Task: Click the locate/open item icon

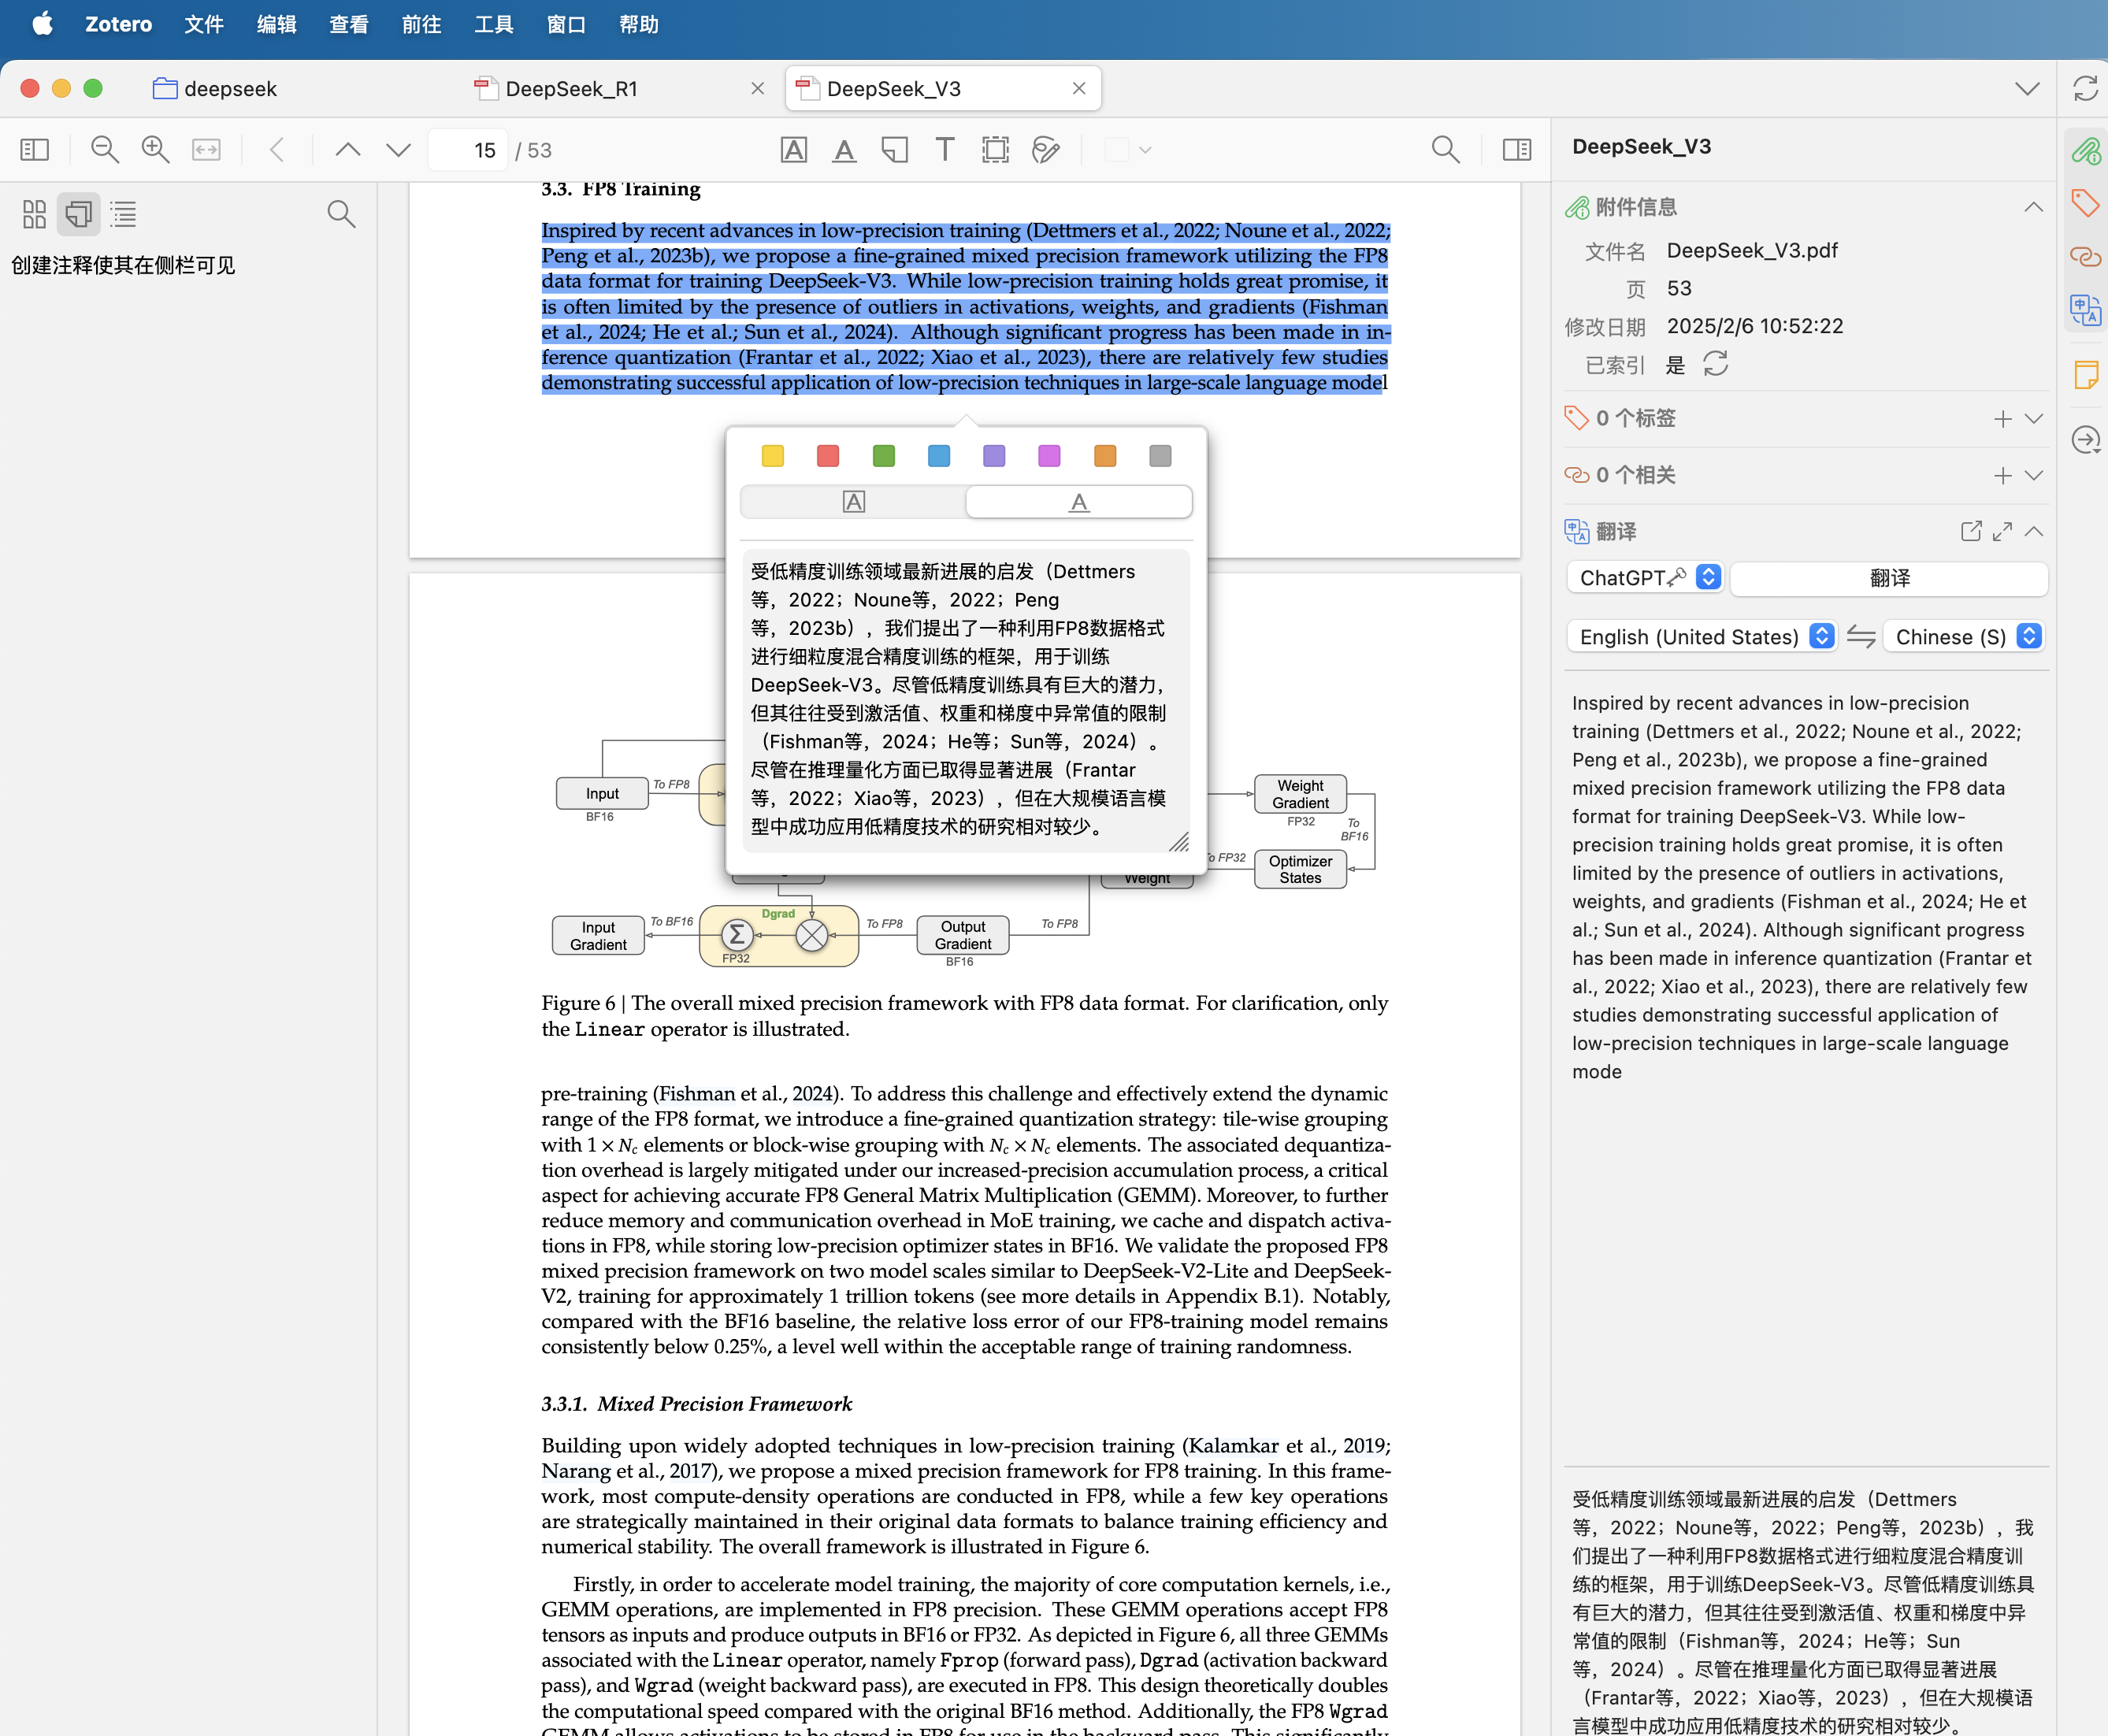Action: (x=2085, y=439)
